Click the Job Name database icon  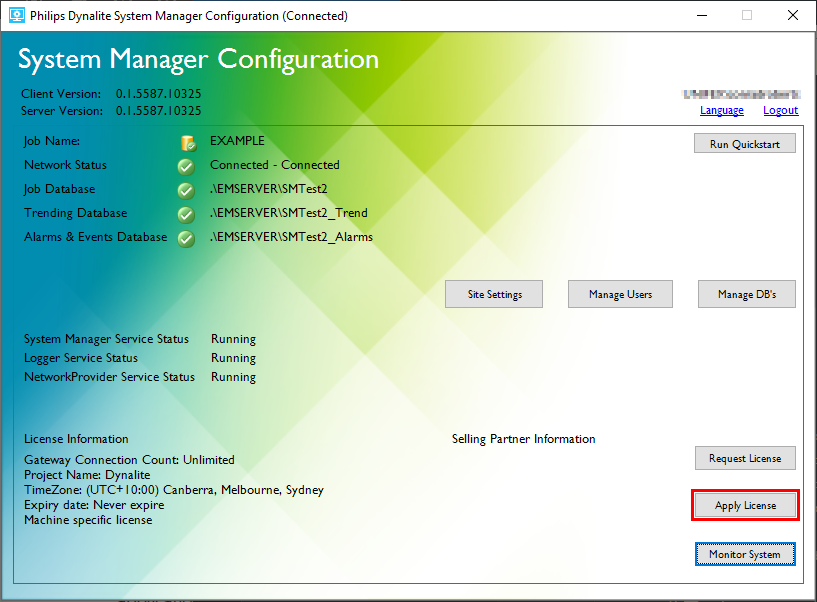tap(186, 143)
